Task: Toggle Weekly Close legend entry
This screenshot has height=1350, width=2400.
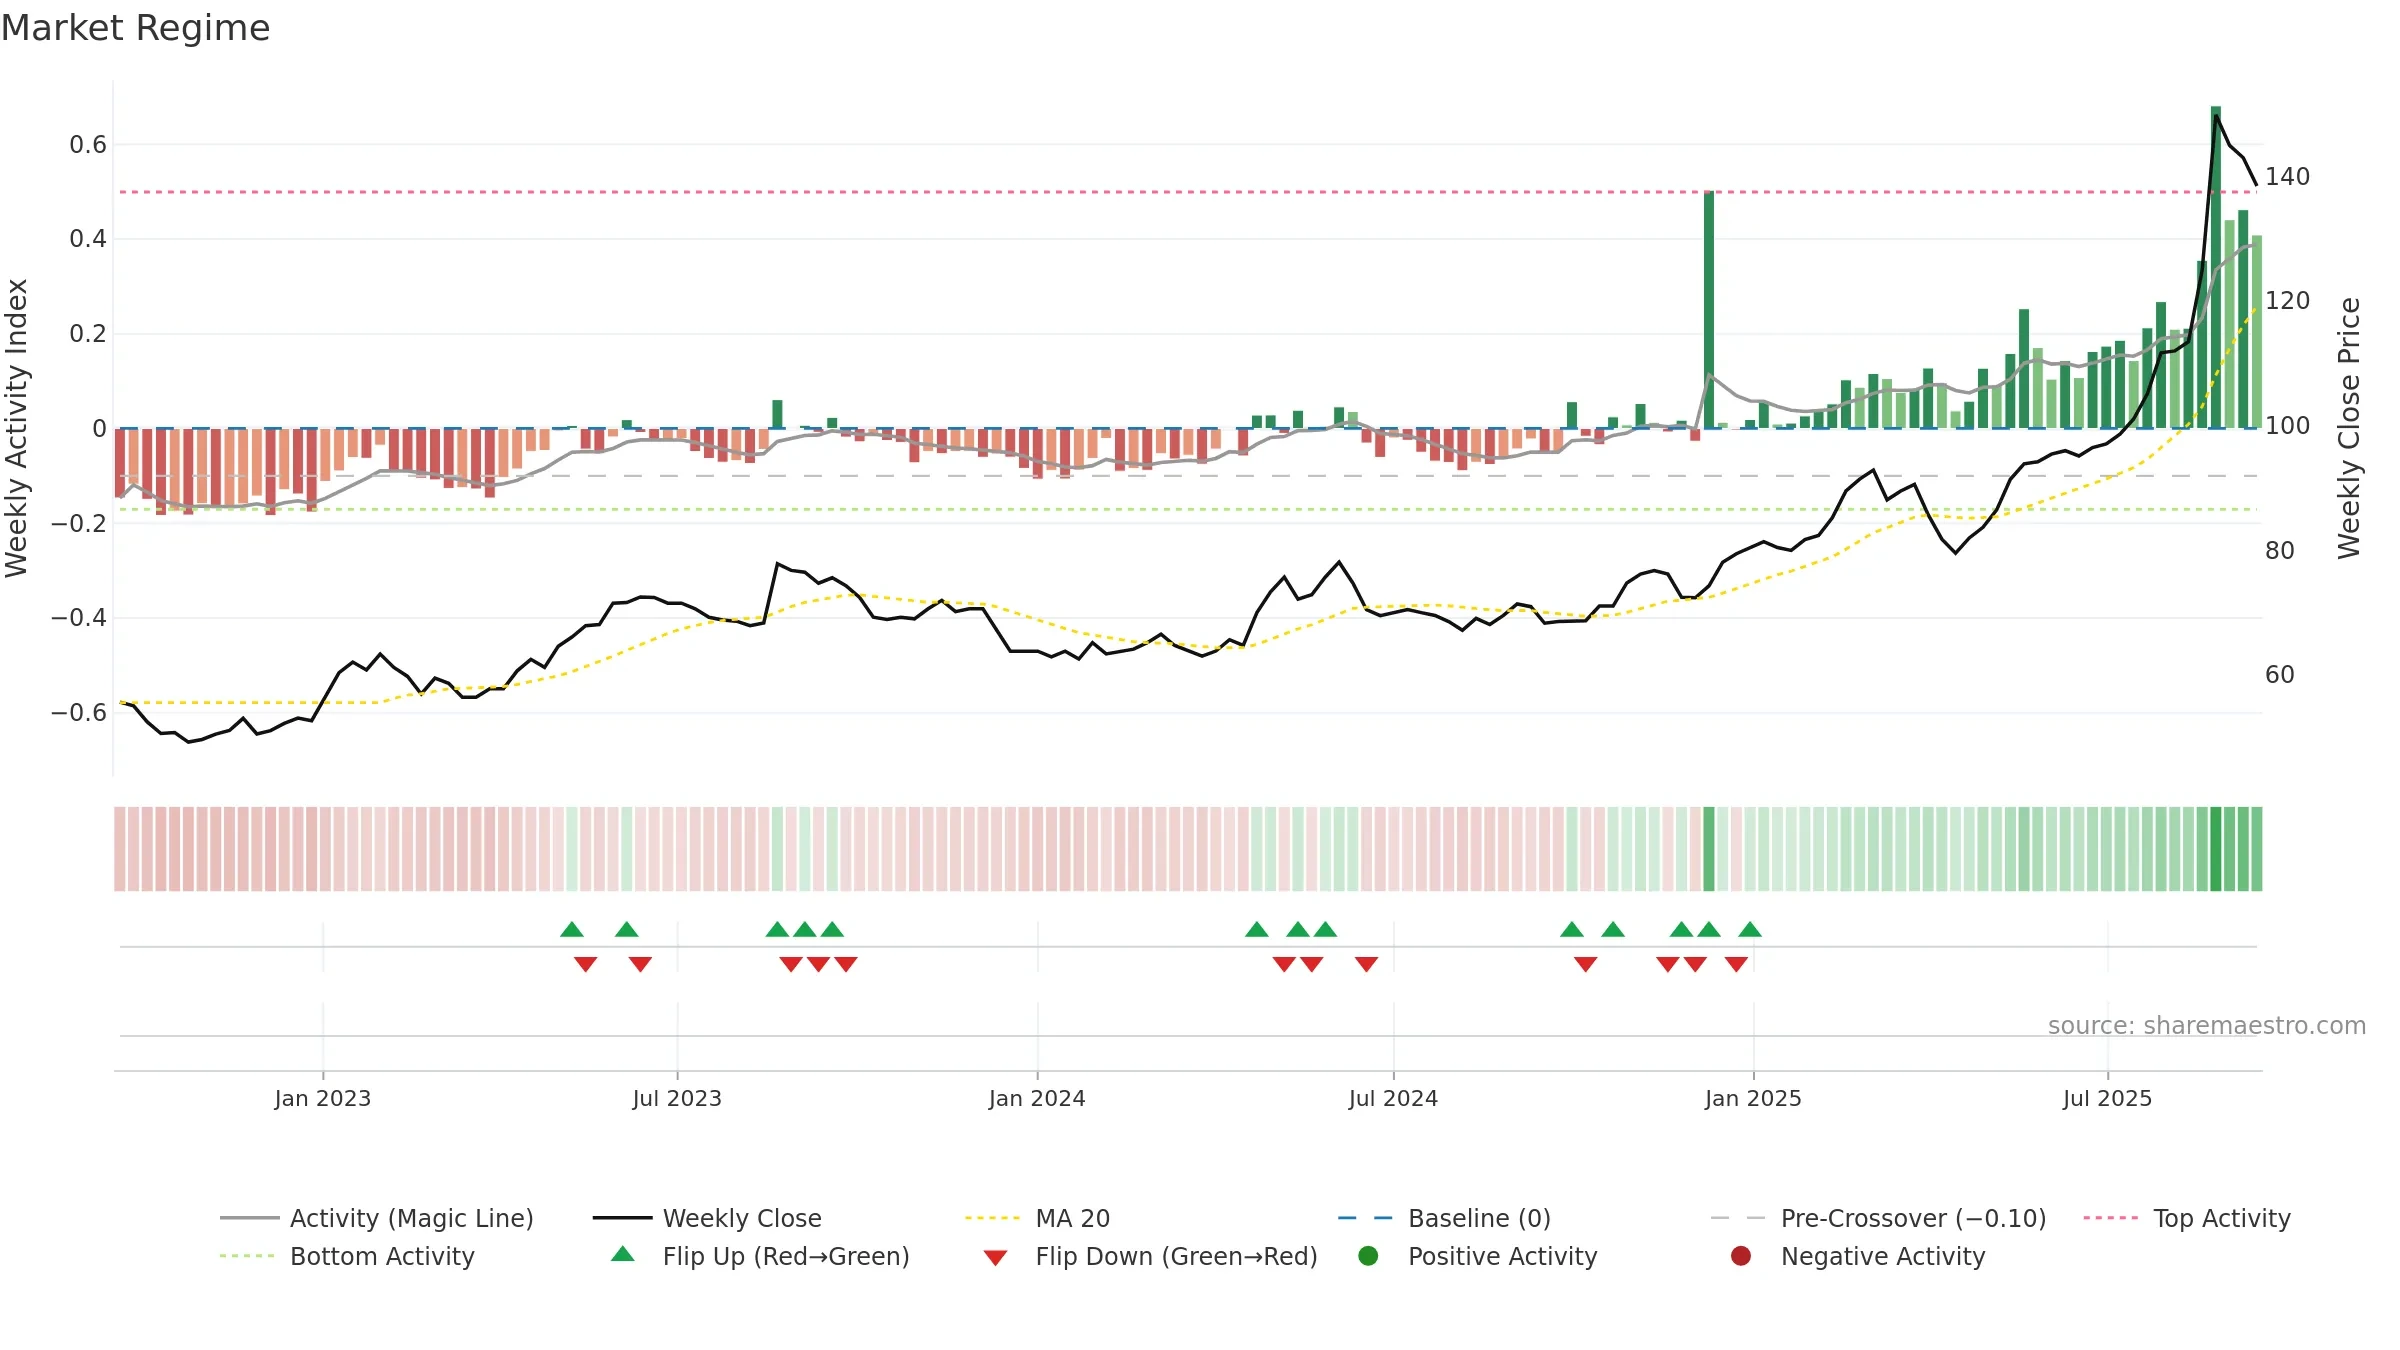Action: pyautogui.click(x=707, y=1218)
